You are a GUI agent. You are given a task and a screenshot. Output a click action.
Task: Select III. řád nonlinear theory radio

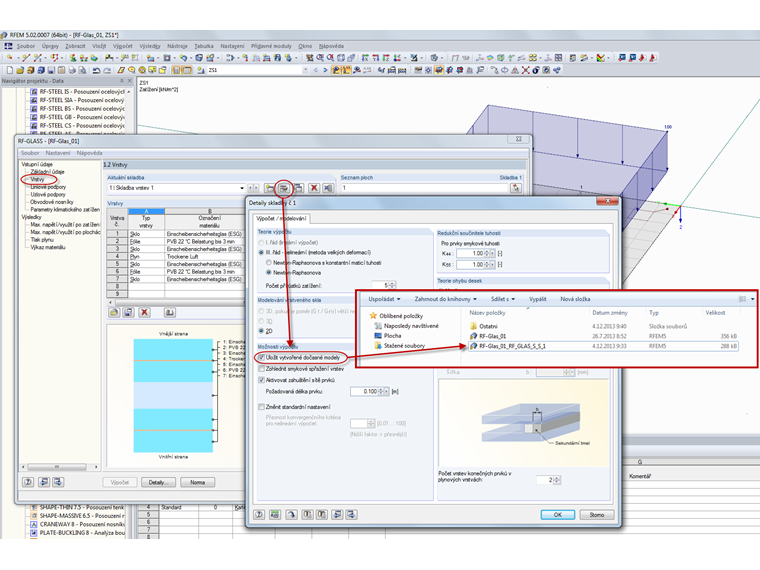coord(262,253)
